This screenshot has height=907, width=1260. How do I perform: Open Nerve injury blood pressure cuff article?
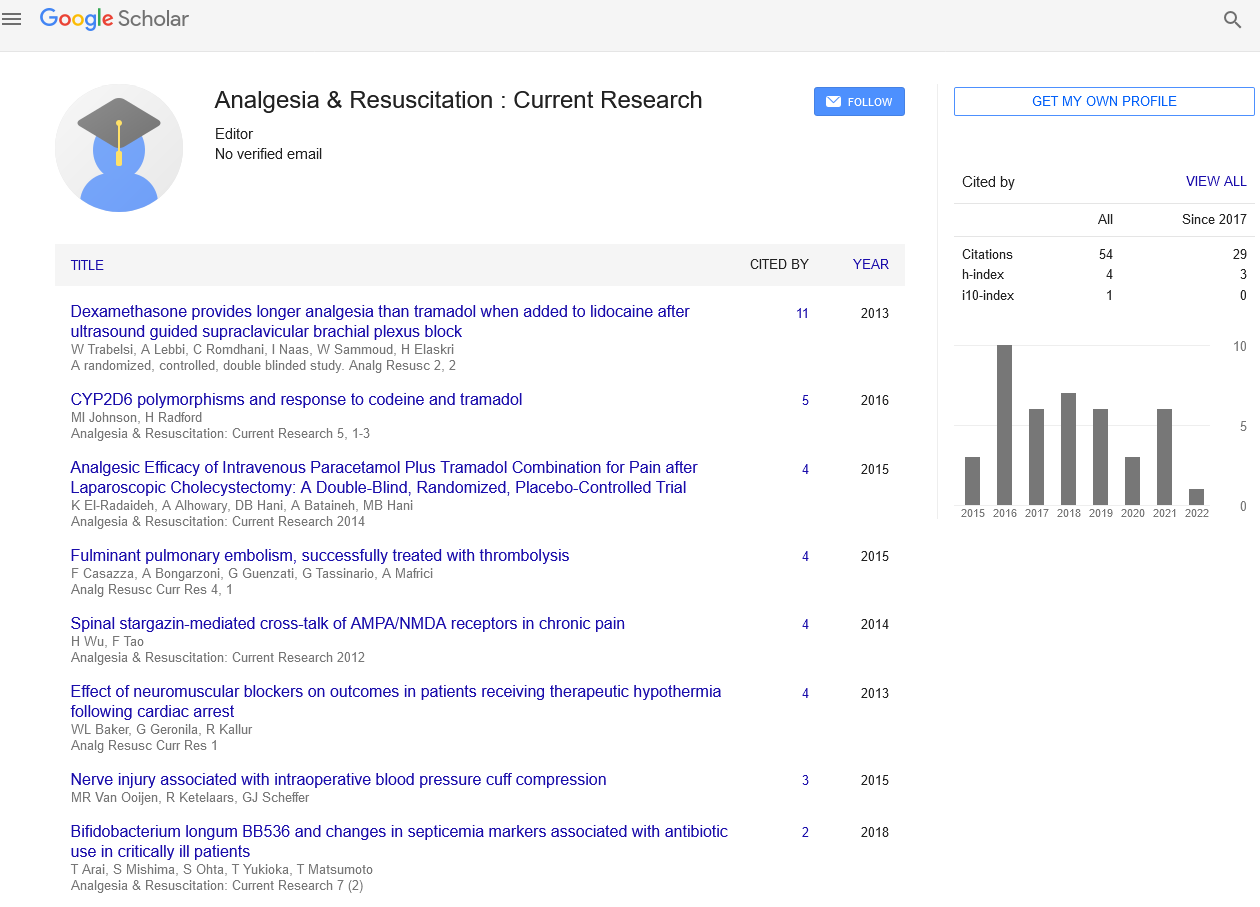click(338, 779)
